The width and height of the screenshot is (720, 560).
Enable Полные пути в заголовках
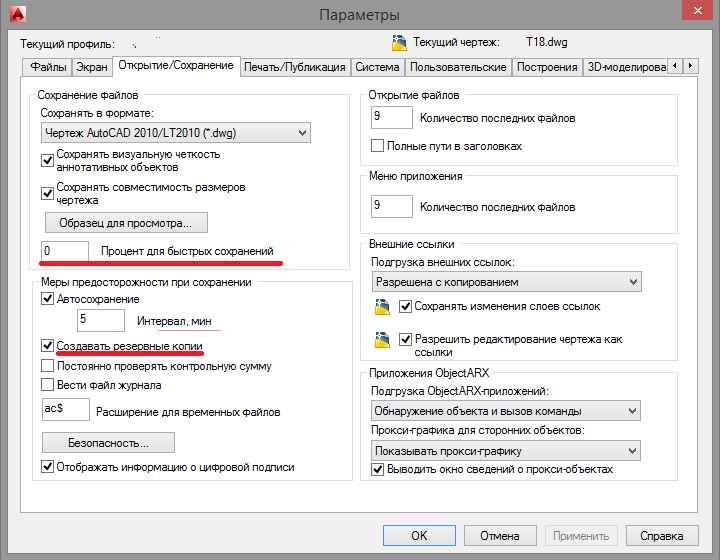click(377, 146)
